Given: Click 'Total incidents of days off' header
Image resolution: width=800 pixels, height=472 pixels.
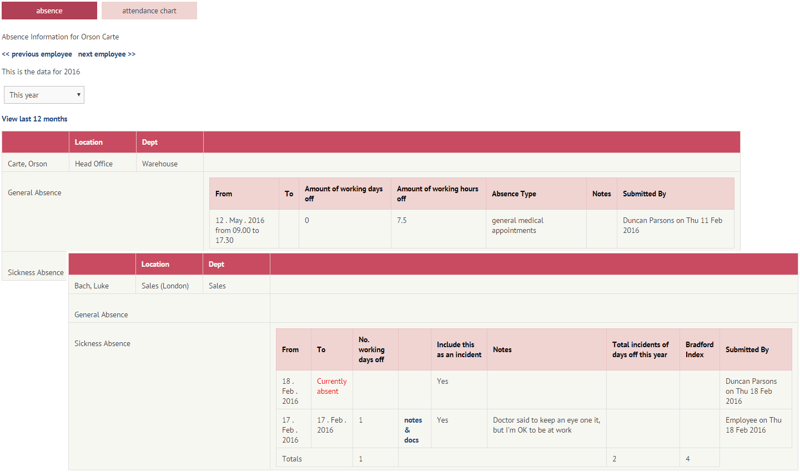Looking at the screenshot, I should point(640,350).
